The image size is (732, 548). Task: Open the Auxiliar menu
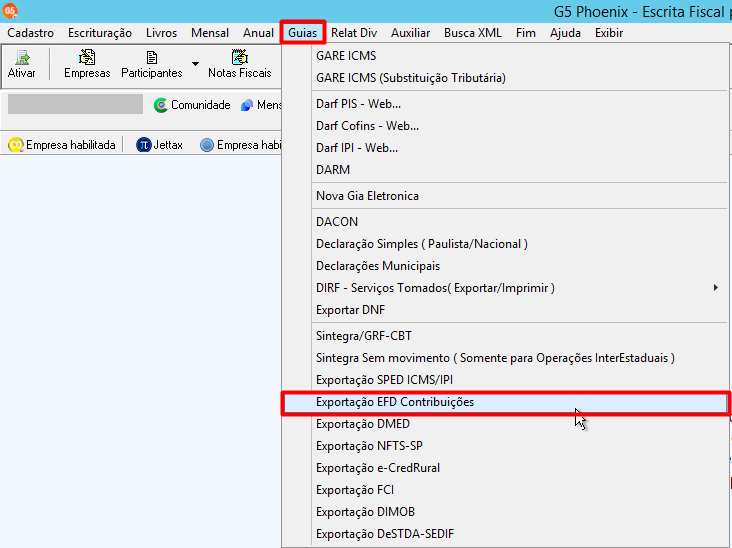coord(410,33)
